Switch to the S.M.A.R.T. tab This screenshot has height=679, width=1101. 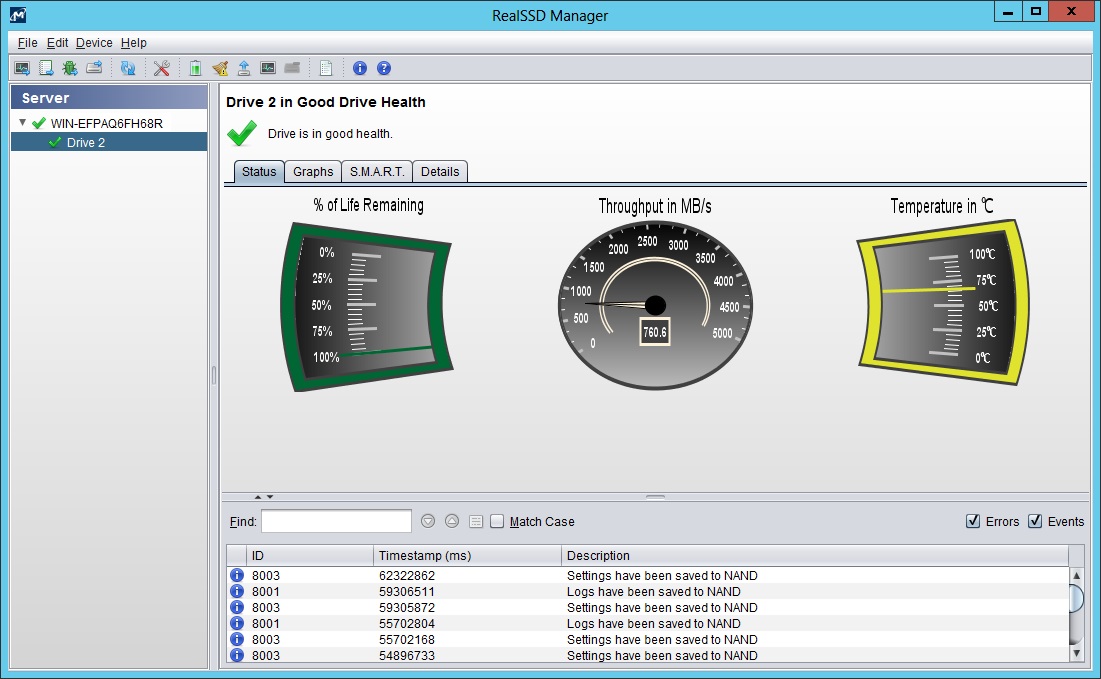point(377,172)
